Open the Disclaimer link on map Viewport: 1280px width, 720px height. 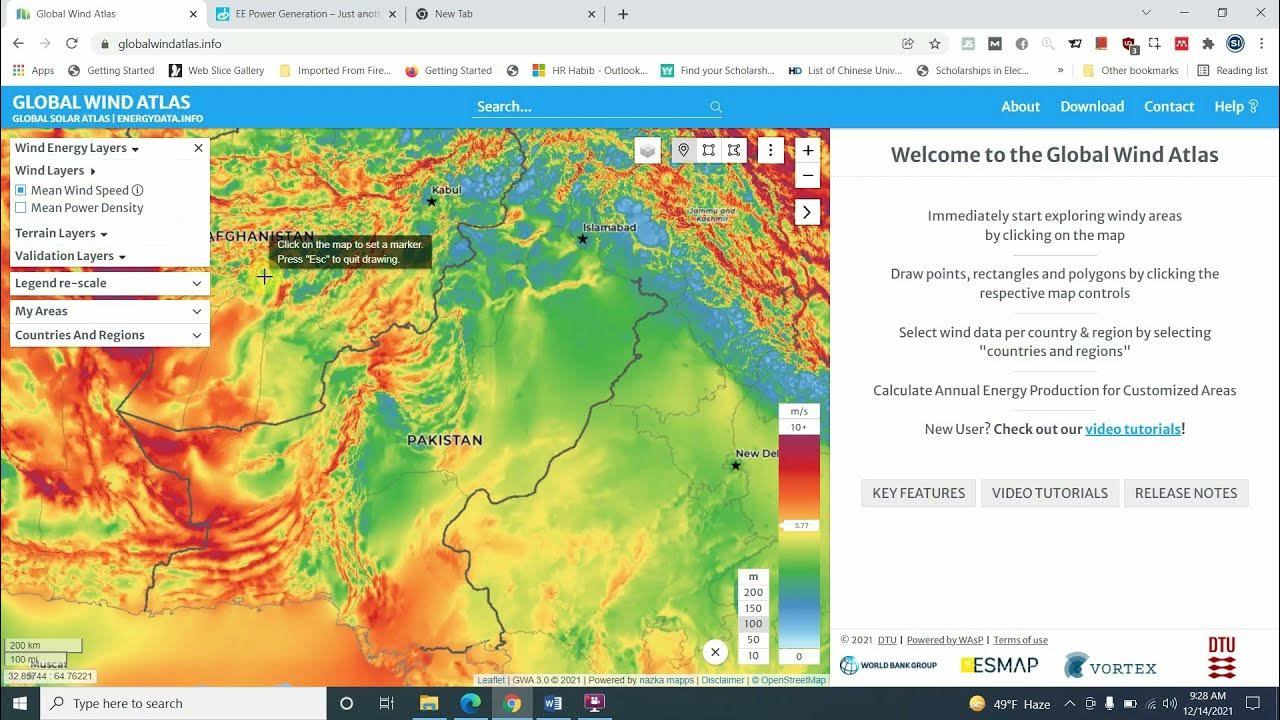723,680
